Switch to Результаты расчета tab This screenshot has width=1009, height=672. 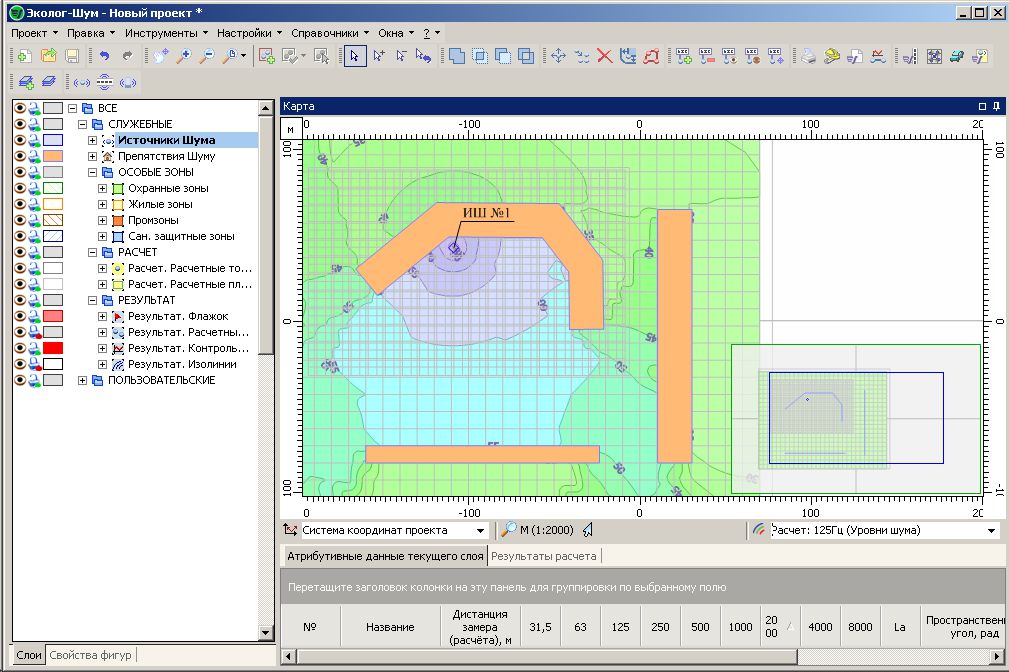click(x=544, y=556)
